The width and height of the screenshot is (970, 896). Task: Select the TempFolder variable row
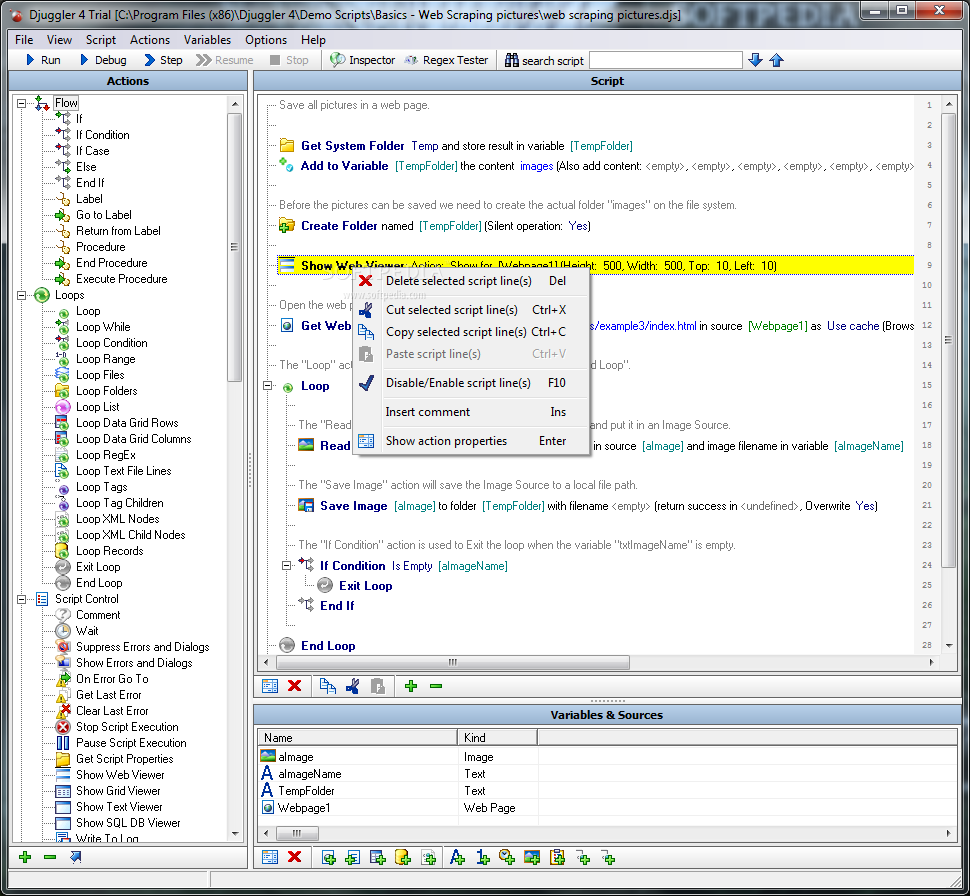coord(607,791)
